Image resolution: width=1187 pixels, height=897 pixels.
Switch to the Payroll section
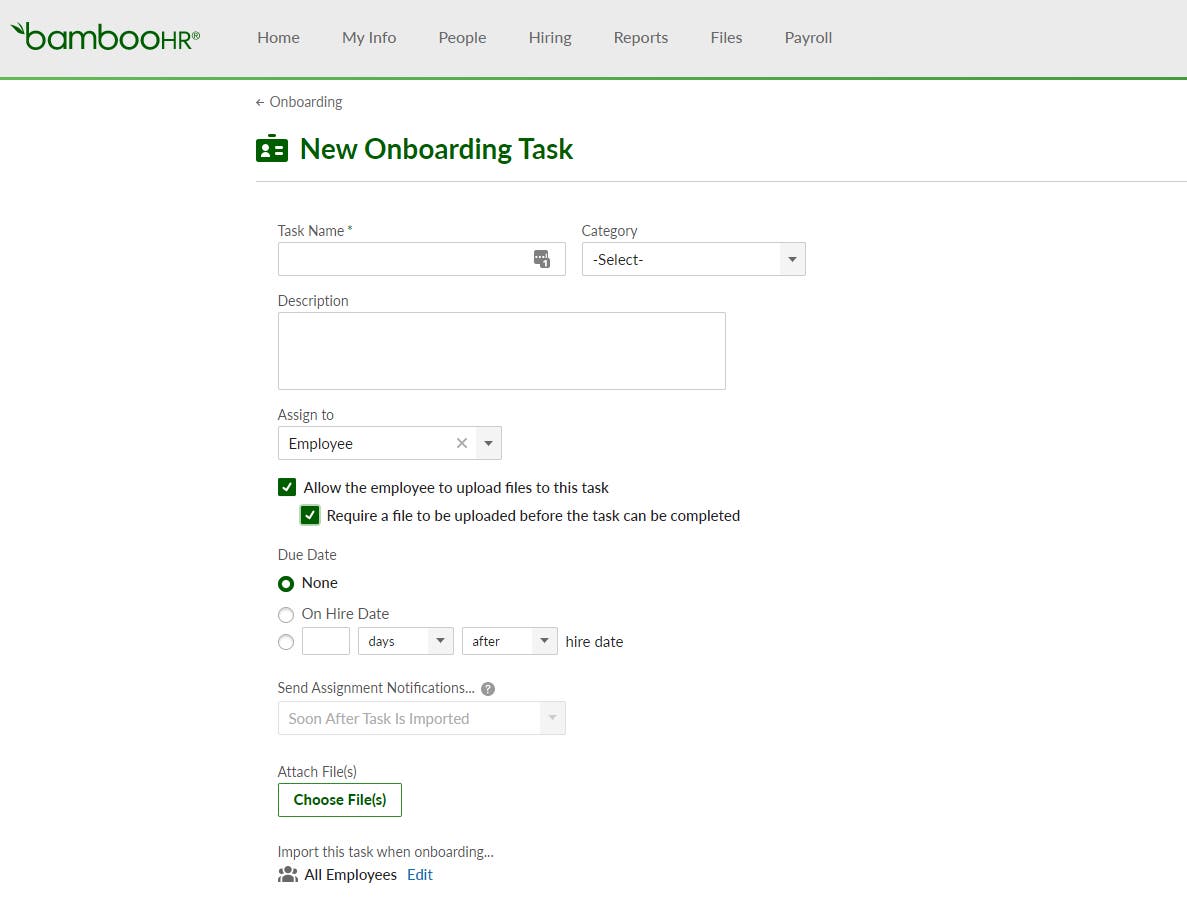(x=808, y=38)
